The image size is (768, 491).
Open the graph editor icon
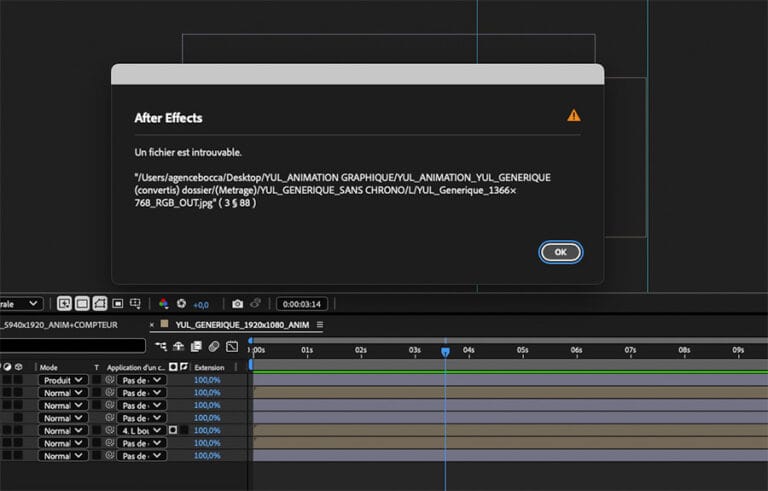pyautogui.click(x=232, y=346)
